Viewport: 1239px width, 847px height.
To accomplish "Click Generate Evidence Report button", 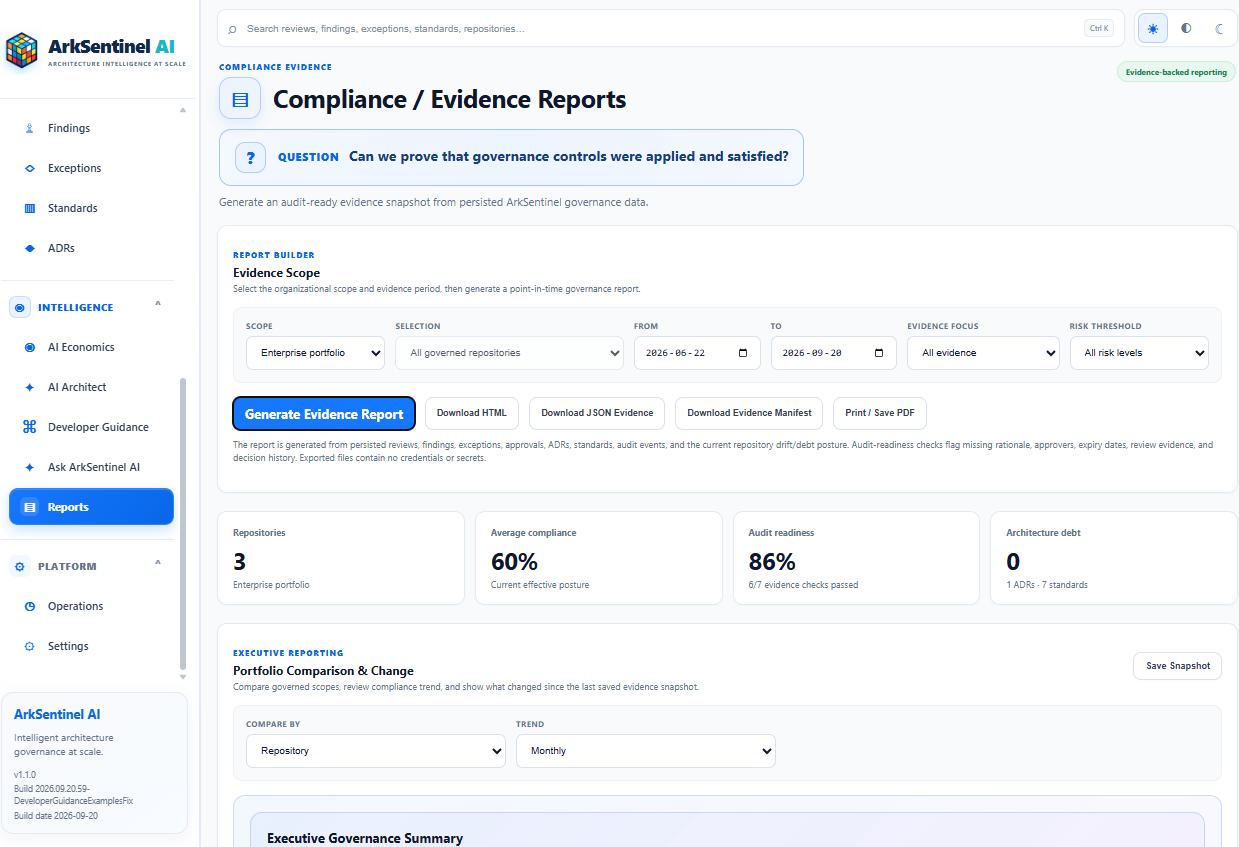I will click(x=324, y=414).
